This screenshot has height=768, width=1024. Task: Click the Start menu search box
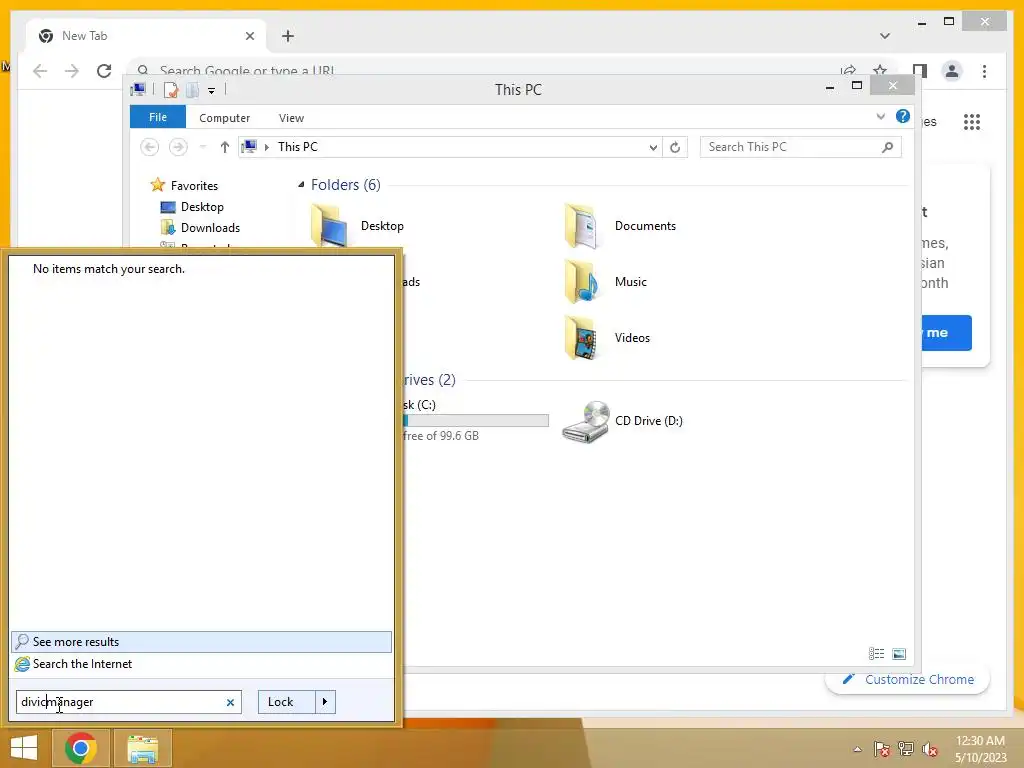[x=128, y=702]
